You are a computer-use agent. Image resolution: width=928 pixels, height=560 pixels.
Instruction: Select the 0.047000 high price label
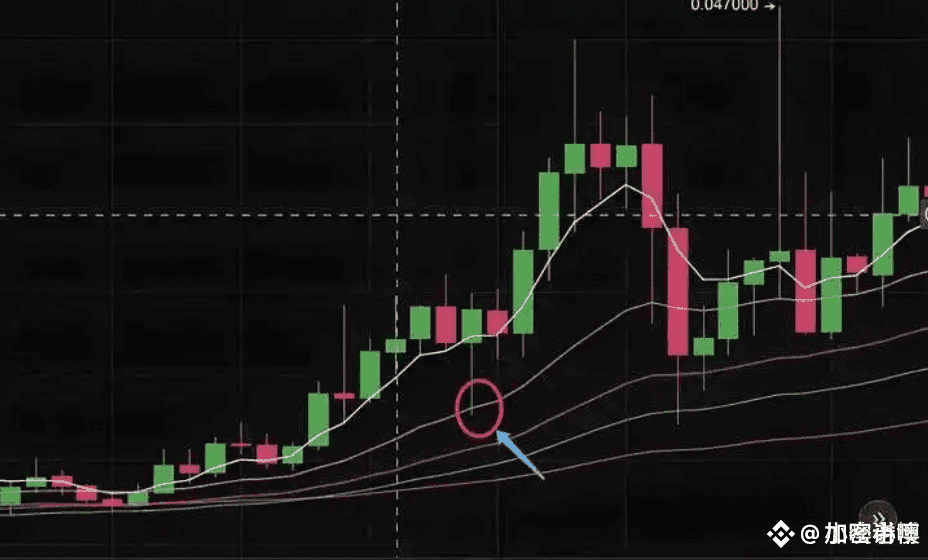(725, 5)
